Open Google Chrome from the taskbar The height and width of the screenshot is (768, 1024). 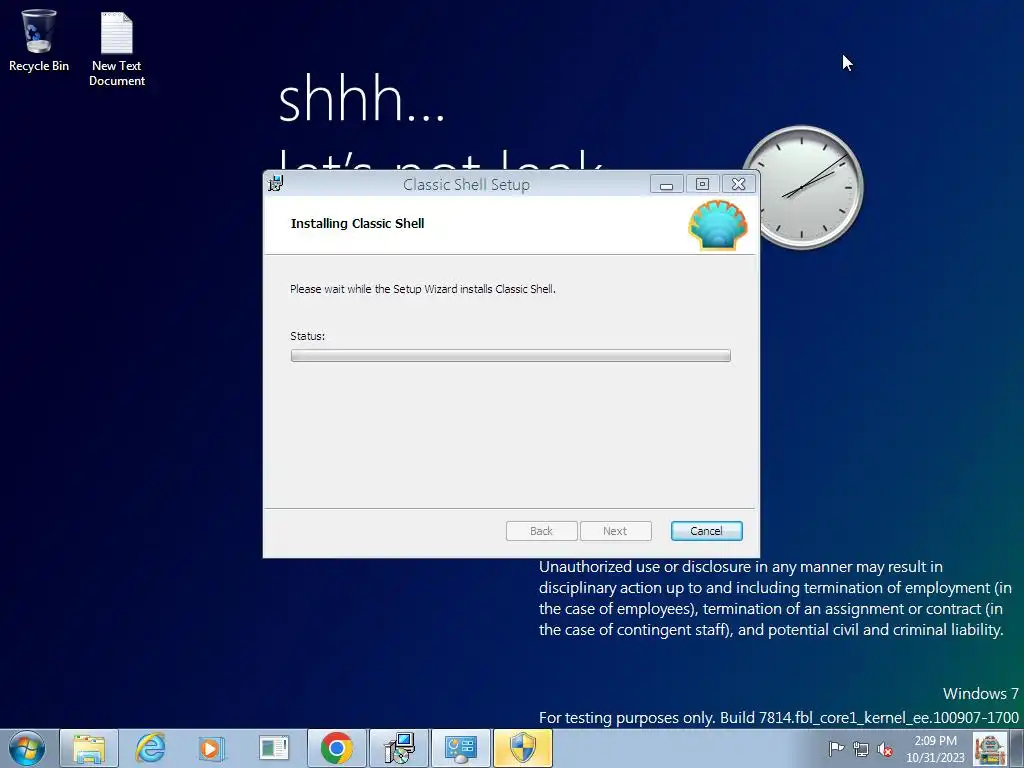point(336,748)
